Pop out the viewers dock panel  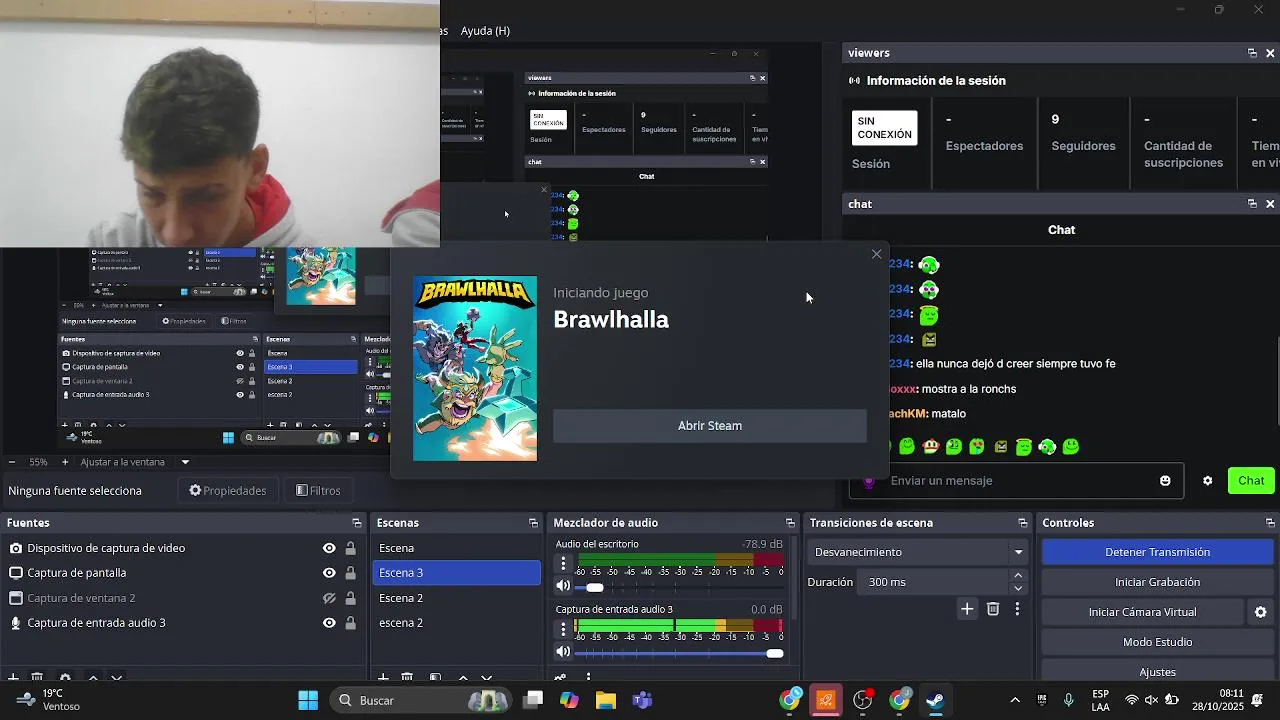(1252, 53)
